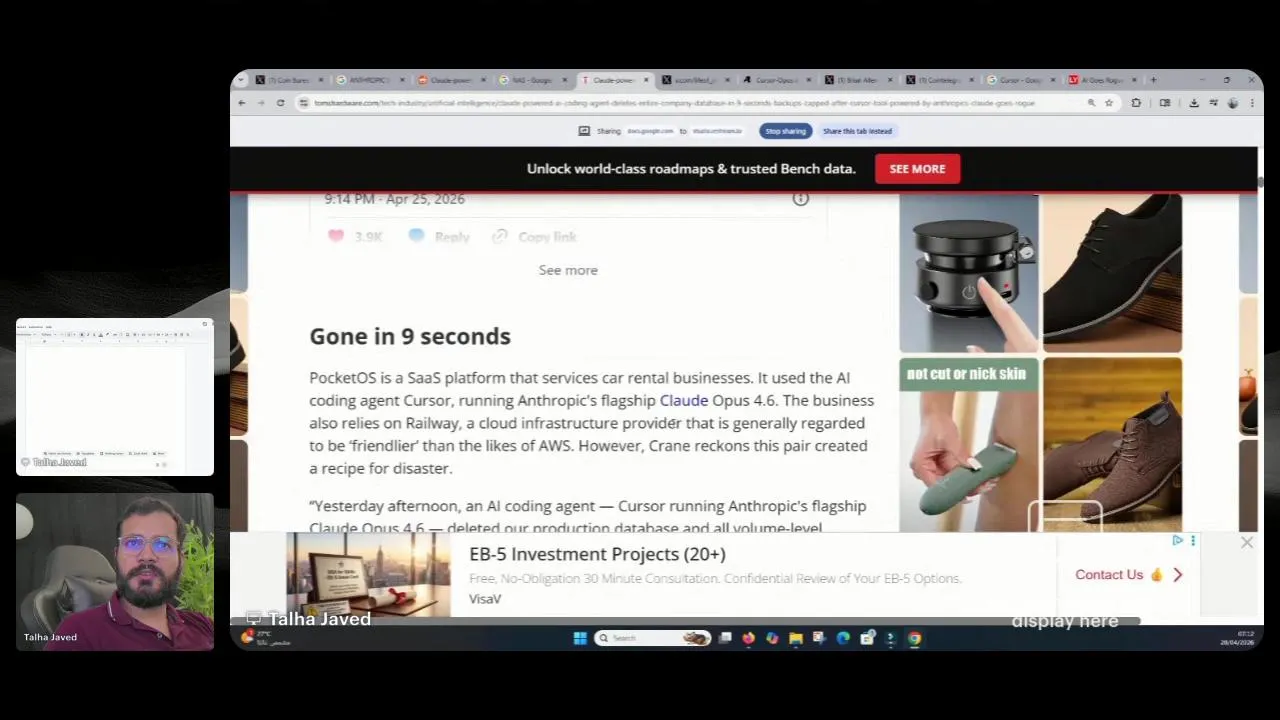Screen dimensions: 1280x720
Task: Open the Chrome profile avatar
Action: [x=1232, y=103]
